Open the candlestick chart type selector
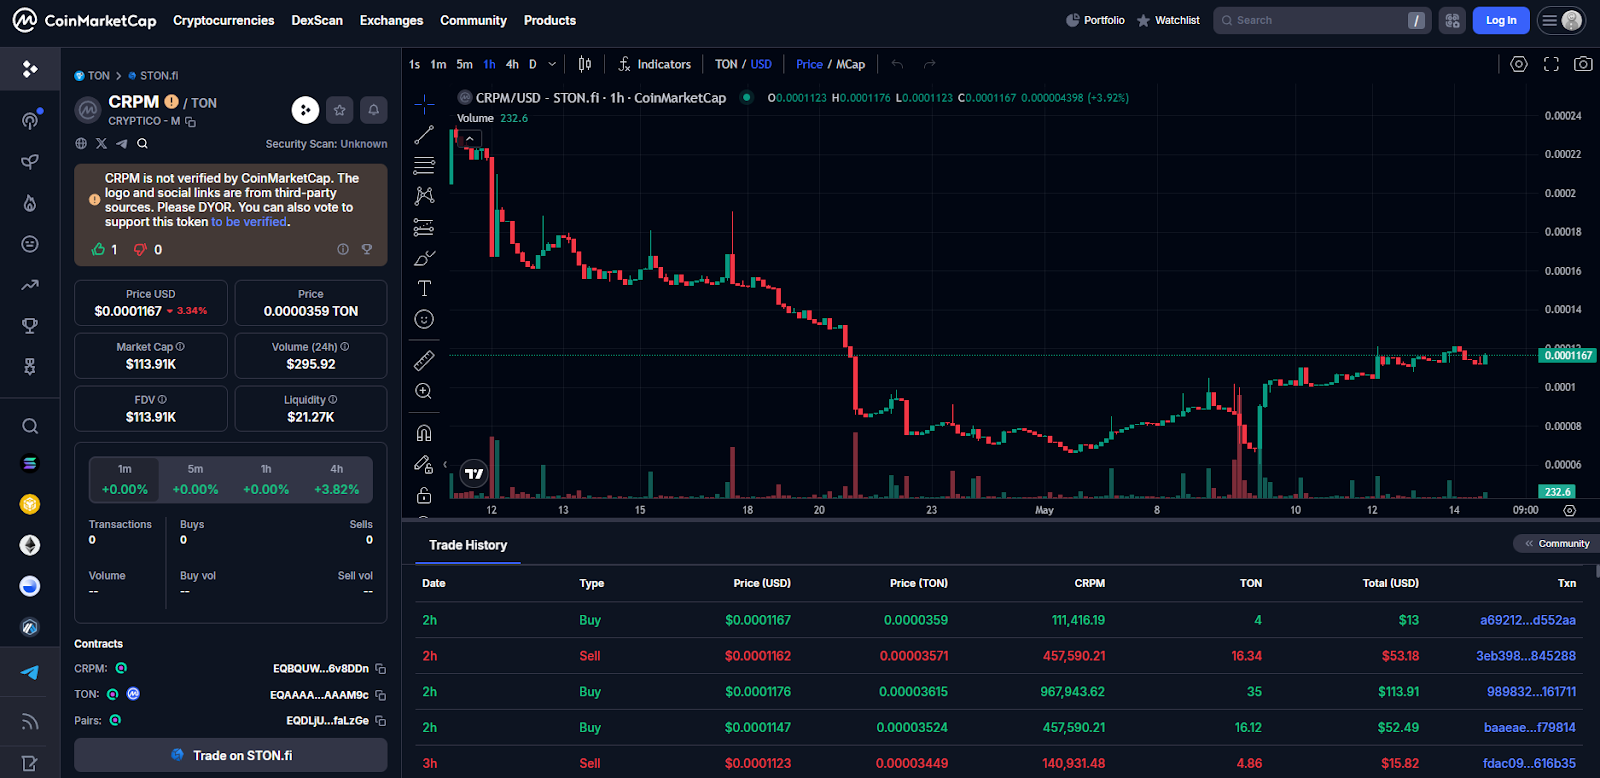Screen dimensions: 1600x778 [x=585, y=64]
